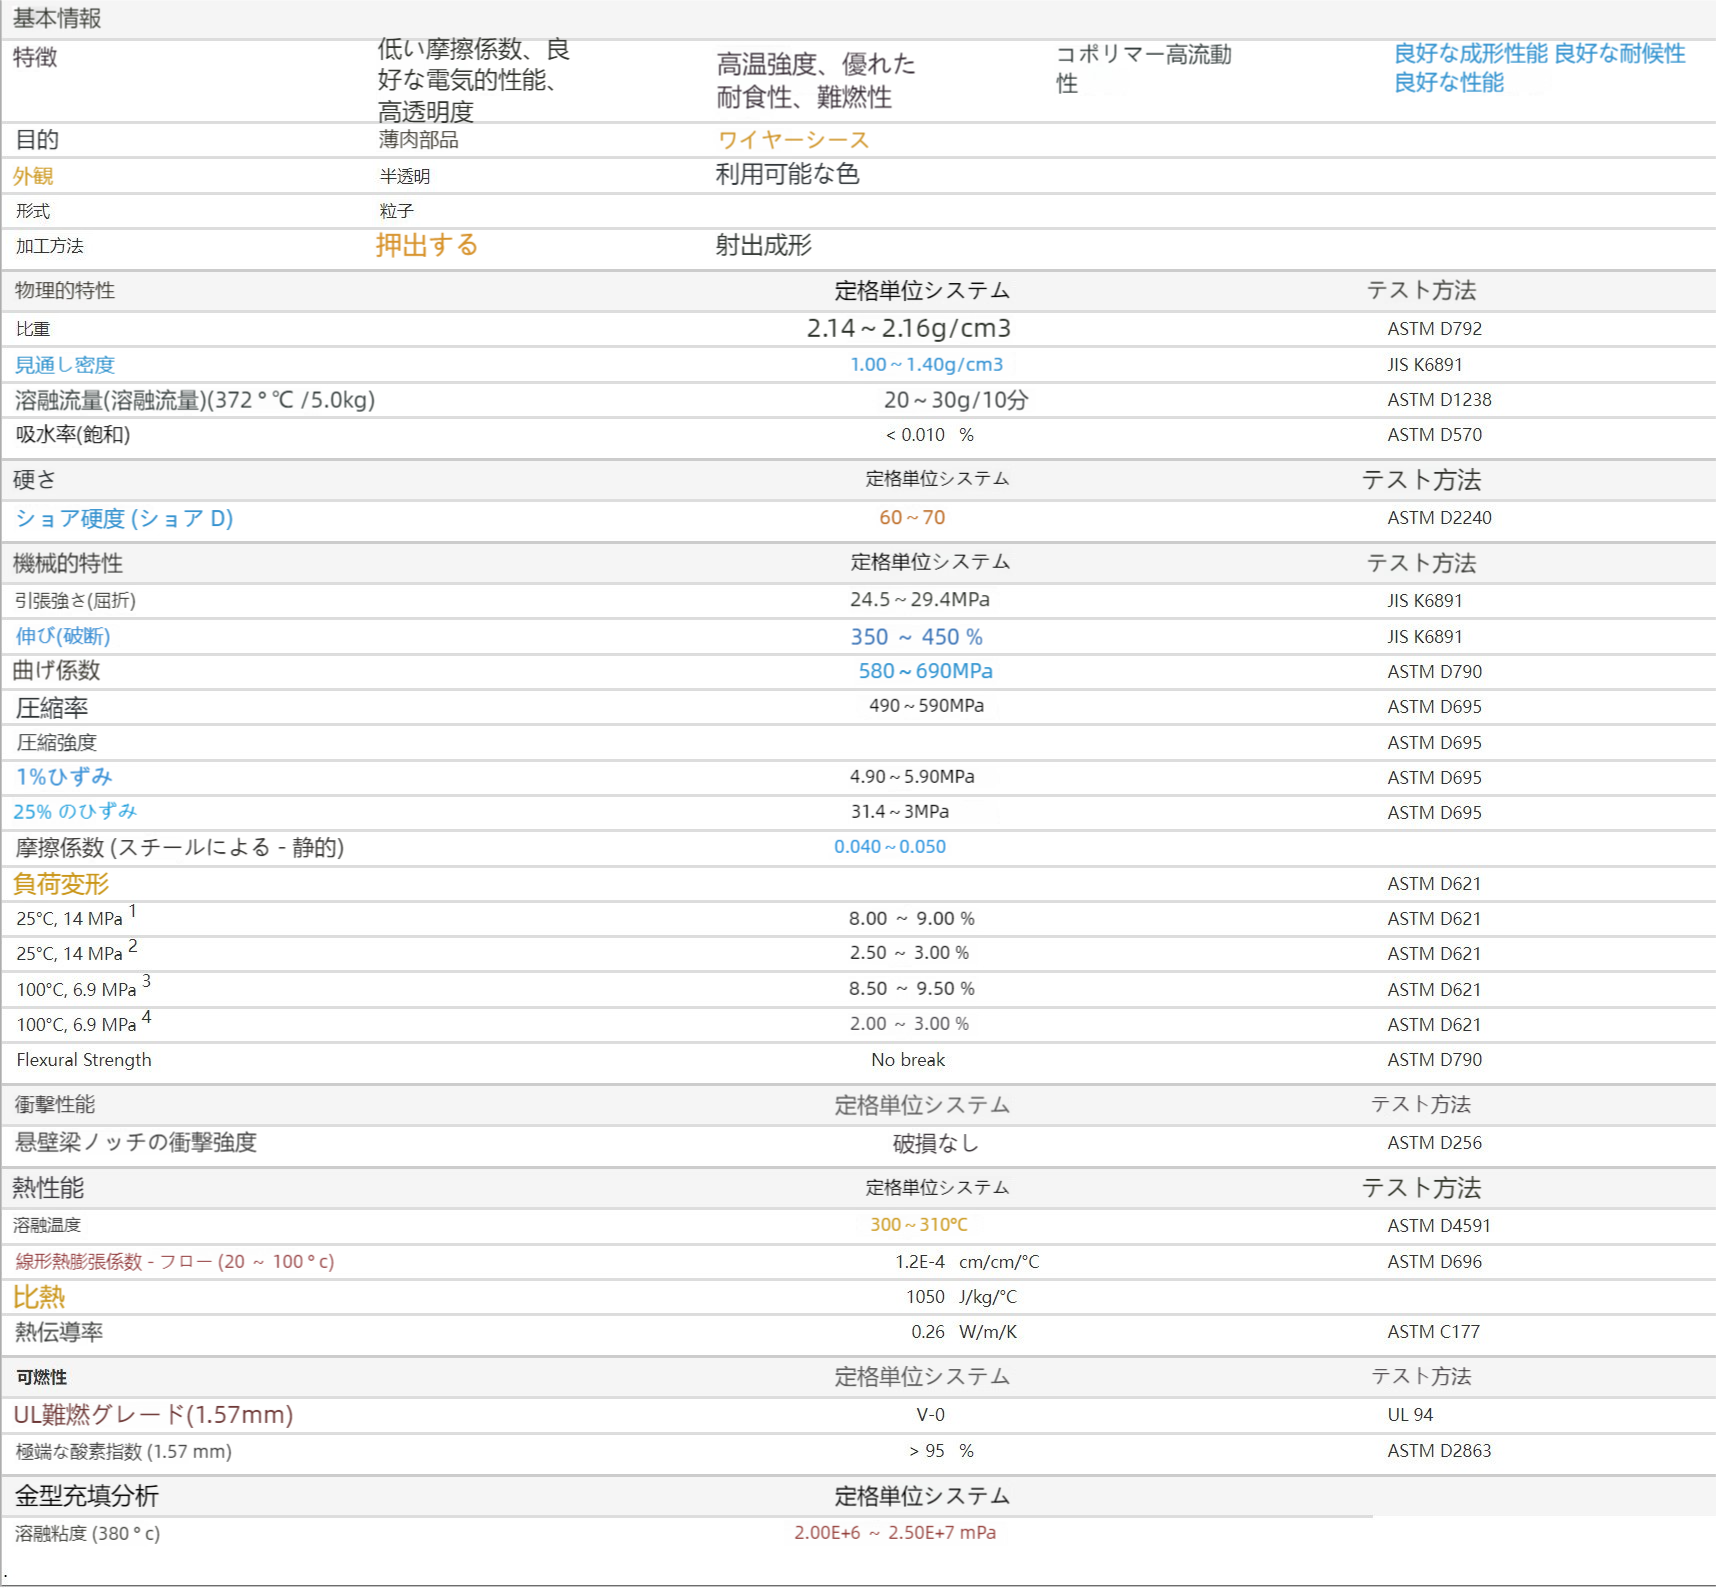This screenshot has height=1588, width=1716.
Task: Open the 良好な耐候性 link
Action: point(1619,54)
